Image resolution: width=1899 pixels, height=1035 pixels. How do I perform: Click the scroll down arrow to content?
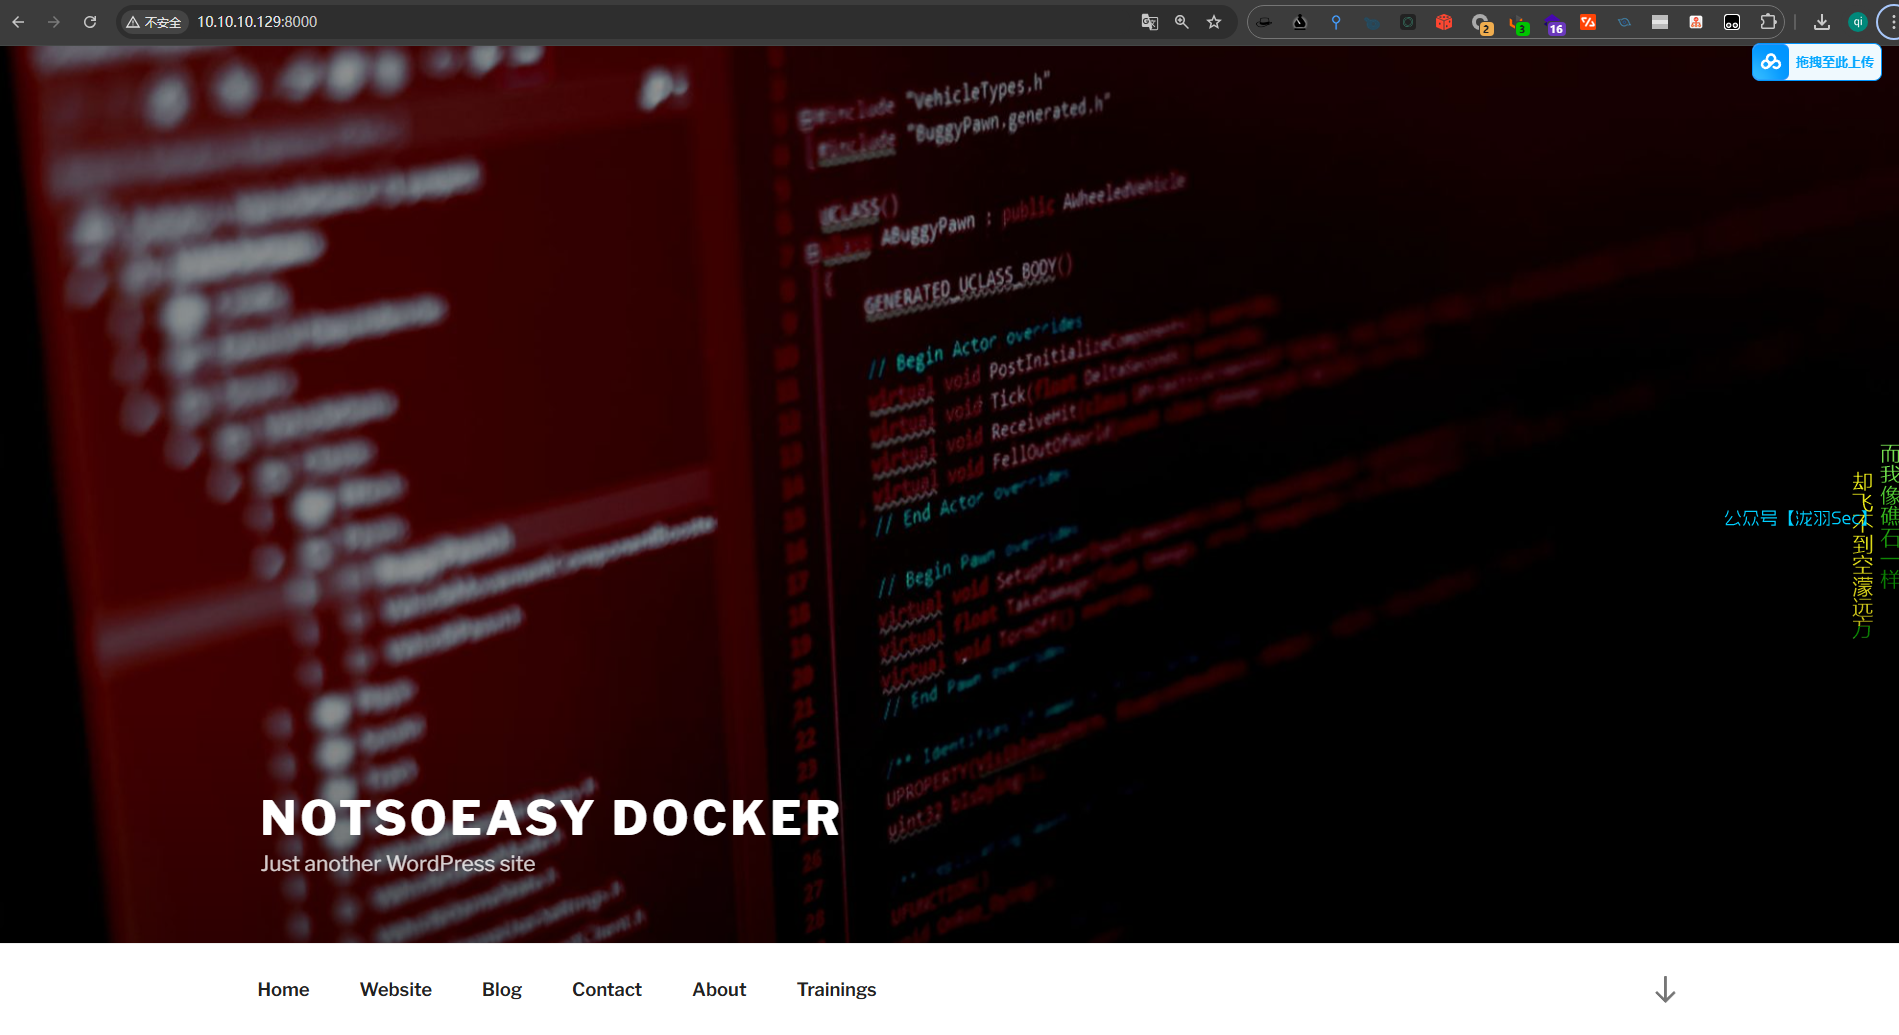[x=1665, y=989]
